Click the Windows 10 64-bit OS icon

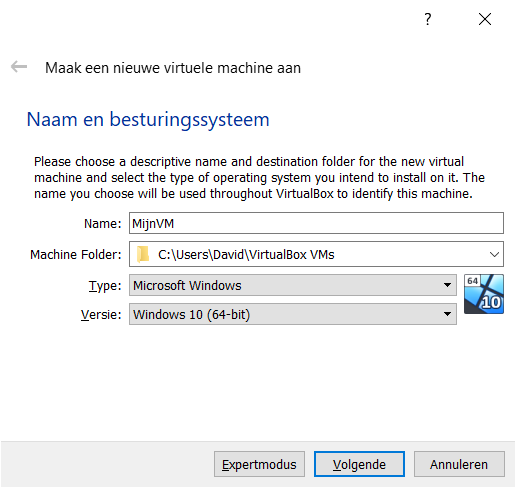[484, 294]
